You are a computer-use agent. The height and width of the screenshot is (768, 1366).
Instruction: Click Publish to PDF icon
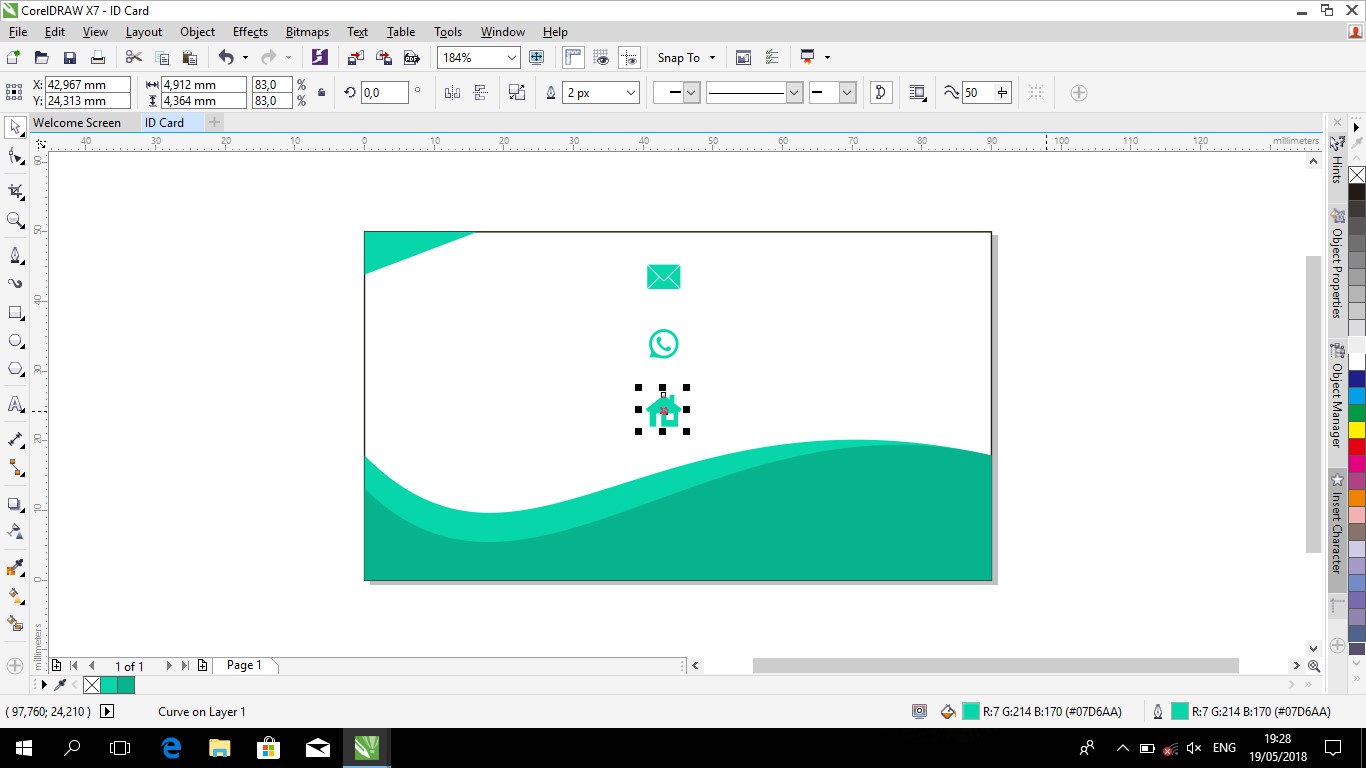pyautogui.click(x=411, y=58)
